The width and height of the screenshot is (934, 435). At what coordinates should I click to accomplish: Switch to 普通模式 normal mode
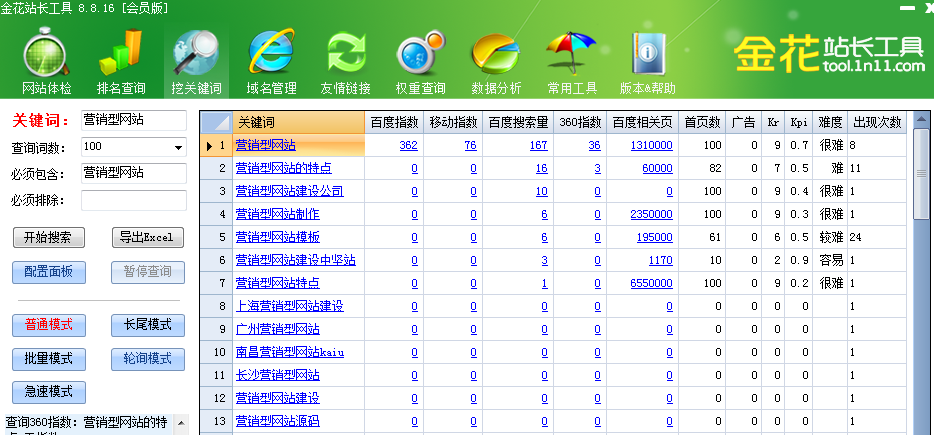coord(49,325)
